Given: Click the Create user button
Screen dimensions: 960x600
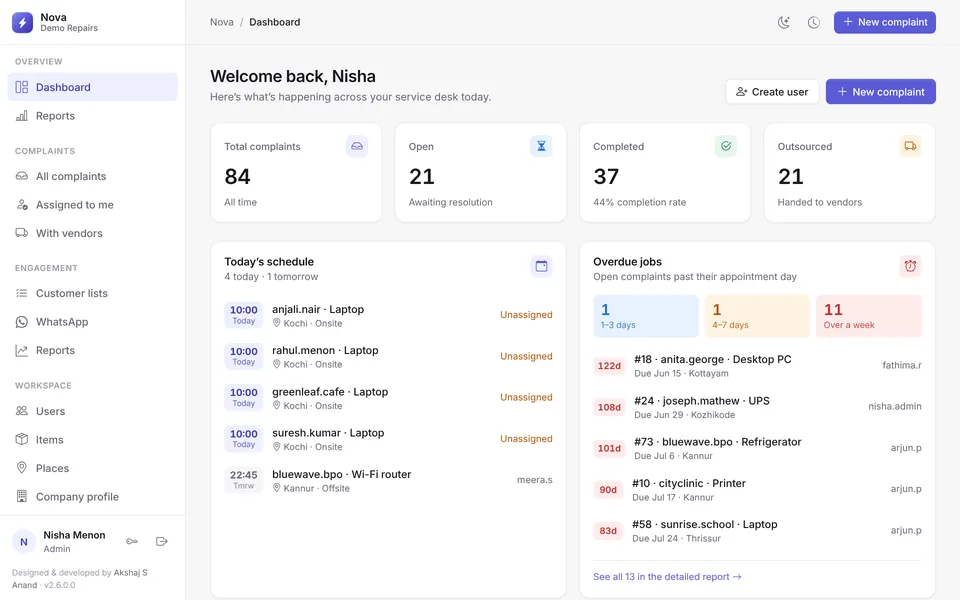Looking at the screenshot, I should [772, 92].
